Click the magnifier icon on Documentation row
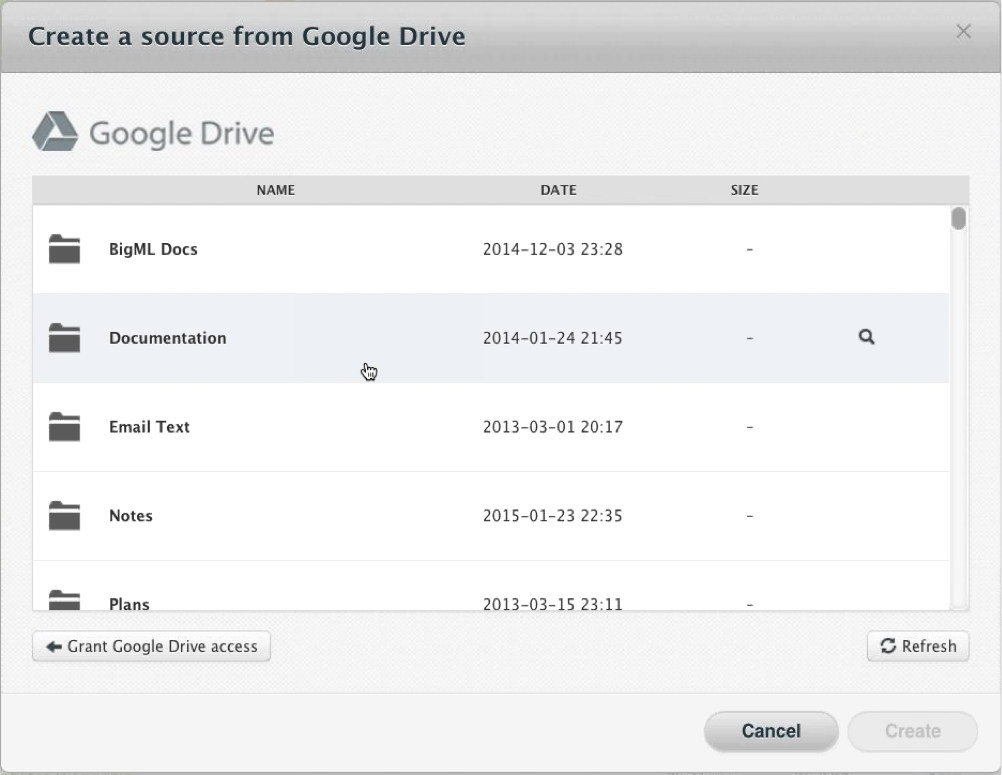 click(x=866, y=338)
